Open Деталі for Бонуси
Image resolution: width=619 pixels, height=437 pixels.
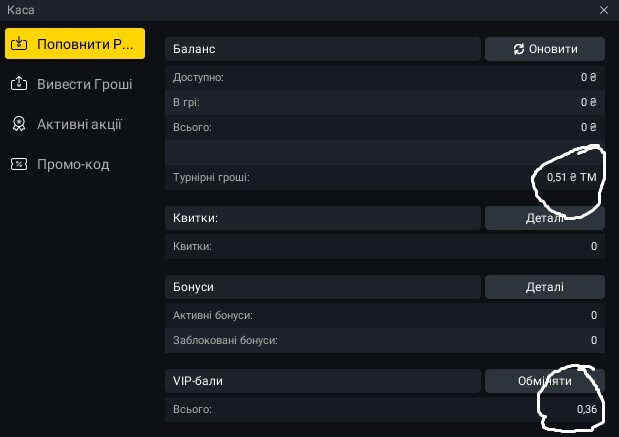tap(544, 287)
